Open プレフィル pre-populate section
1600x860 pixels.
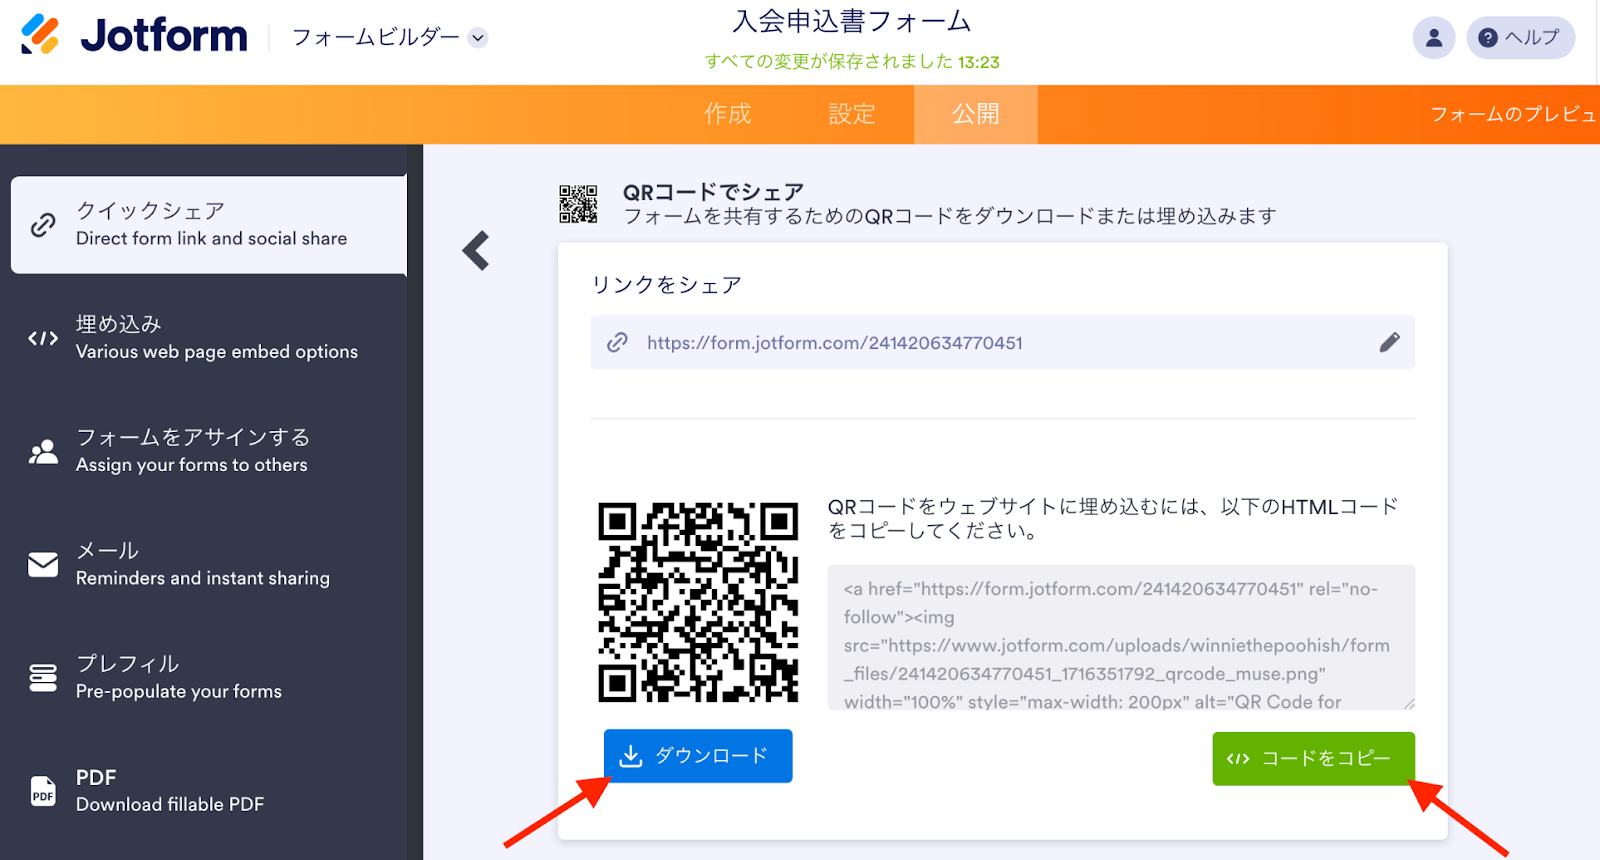point(209,677)
